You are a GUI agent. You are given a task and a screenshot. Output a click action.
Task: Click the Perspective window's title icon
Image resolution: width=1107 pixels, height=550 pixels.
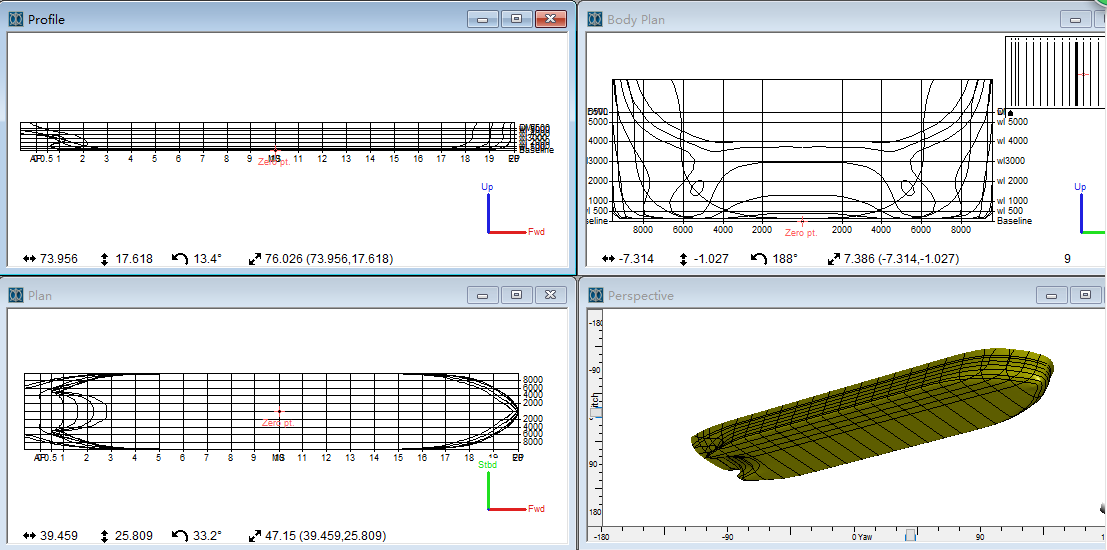tap(596, 296)
